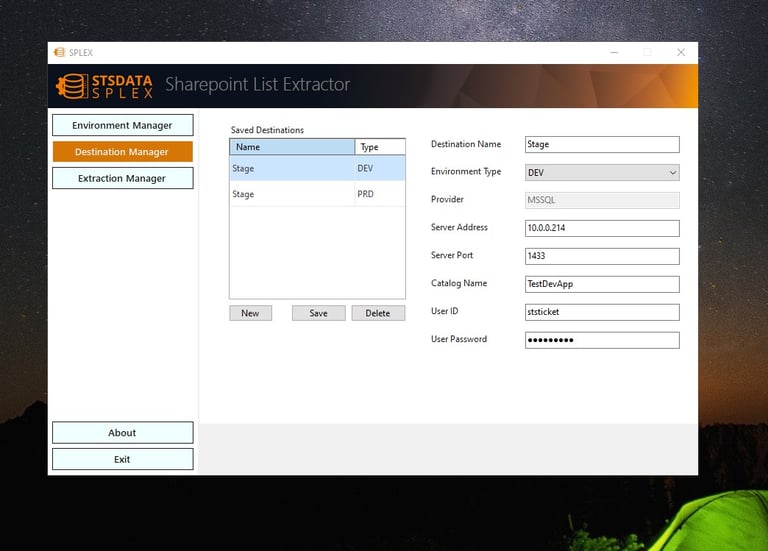Viewport: 768px width, 551px height.
Task: Click the DEV type cell
Action: pos(380,168)
